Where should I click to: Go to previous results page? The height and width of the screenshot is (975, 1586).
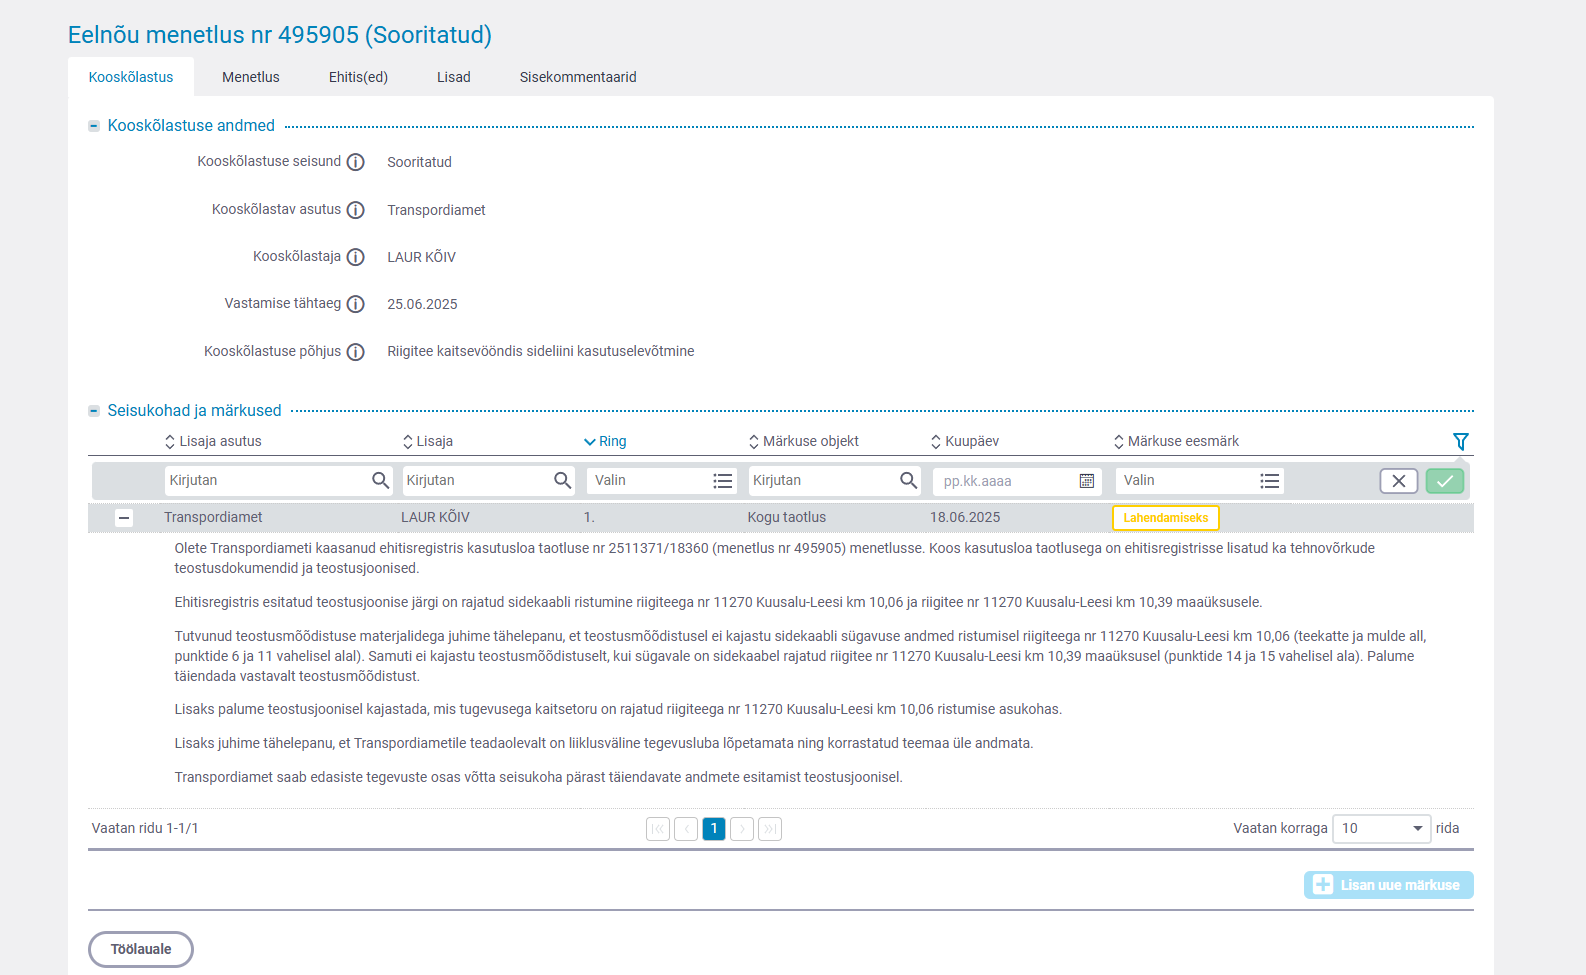[x=686, y=829]
